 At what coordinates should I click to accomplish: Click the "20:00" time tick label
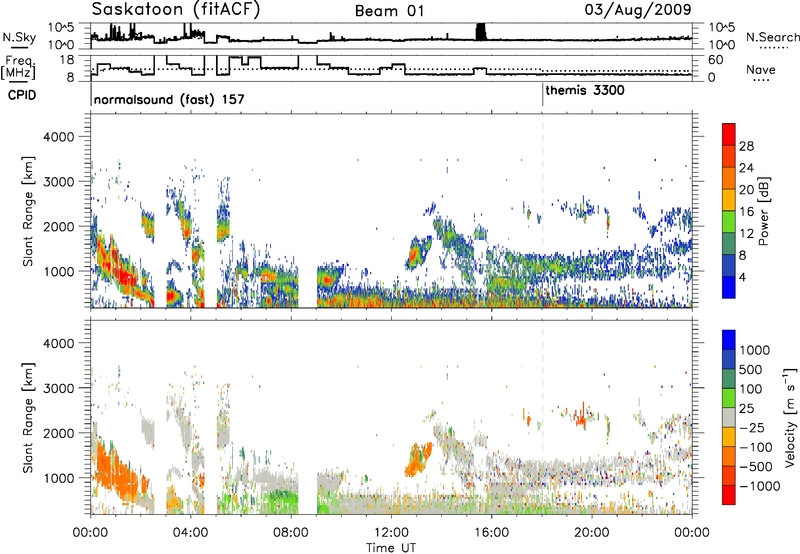(591, 533)
